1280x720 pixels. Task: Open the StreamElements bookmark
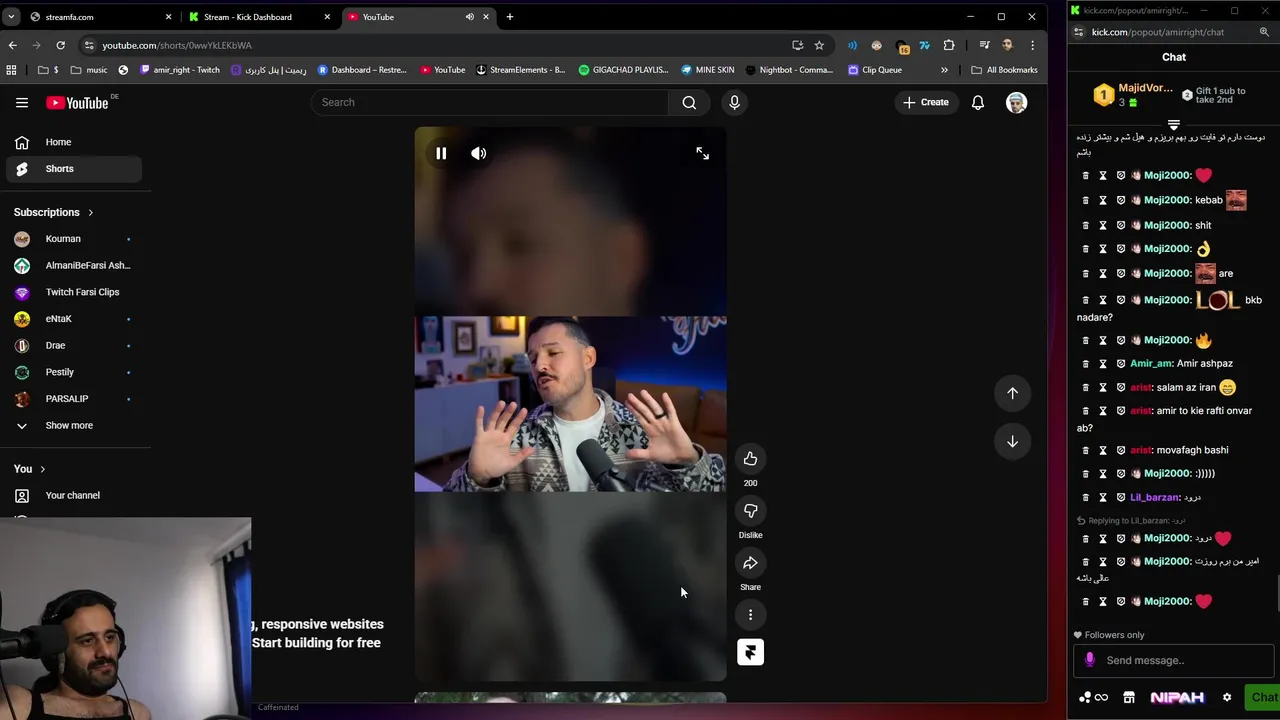coord(520,70)
